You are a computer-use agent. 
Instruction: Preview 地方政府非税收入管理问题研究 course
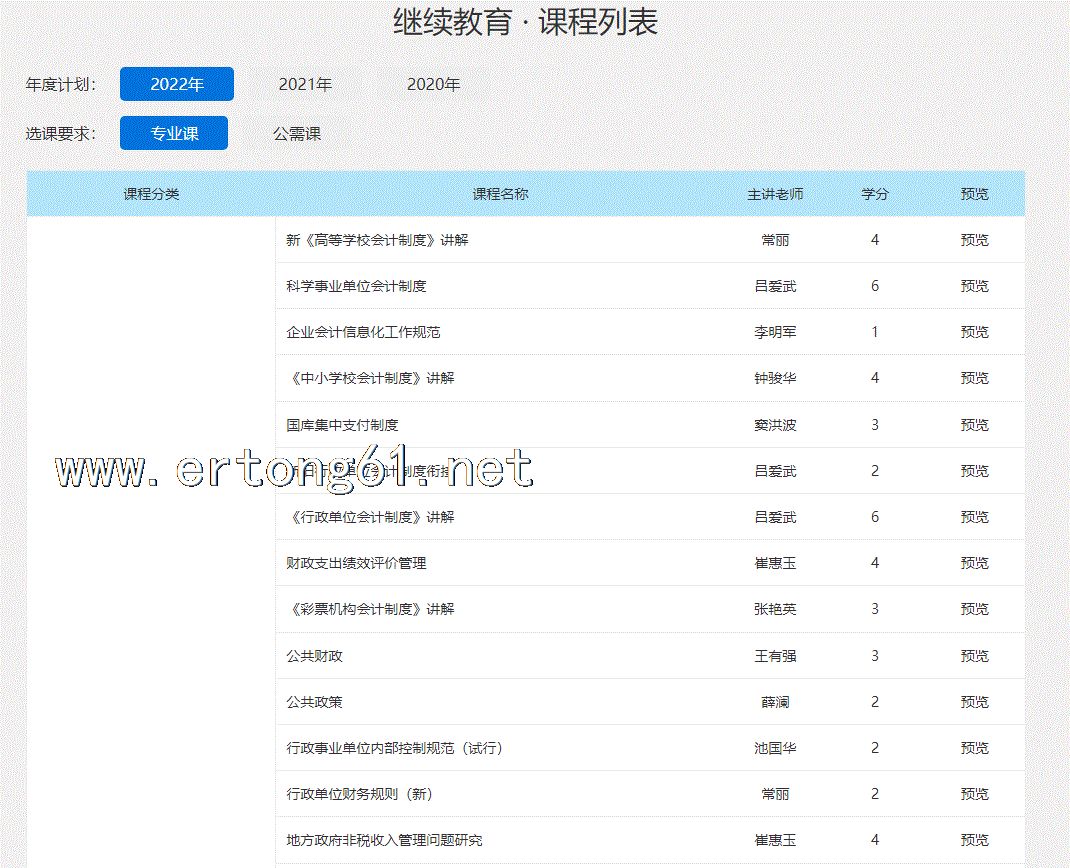(974, 840)
